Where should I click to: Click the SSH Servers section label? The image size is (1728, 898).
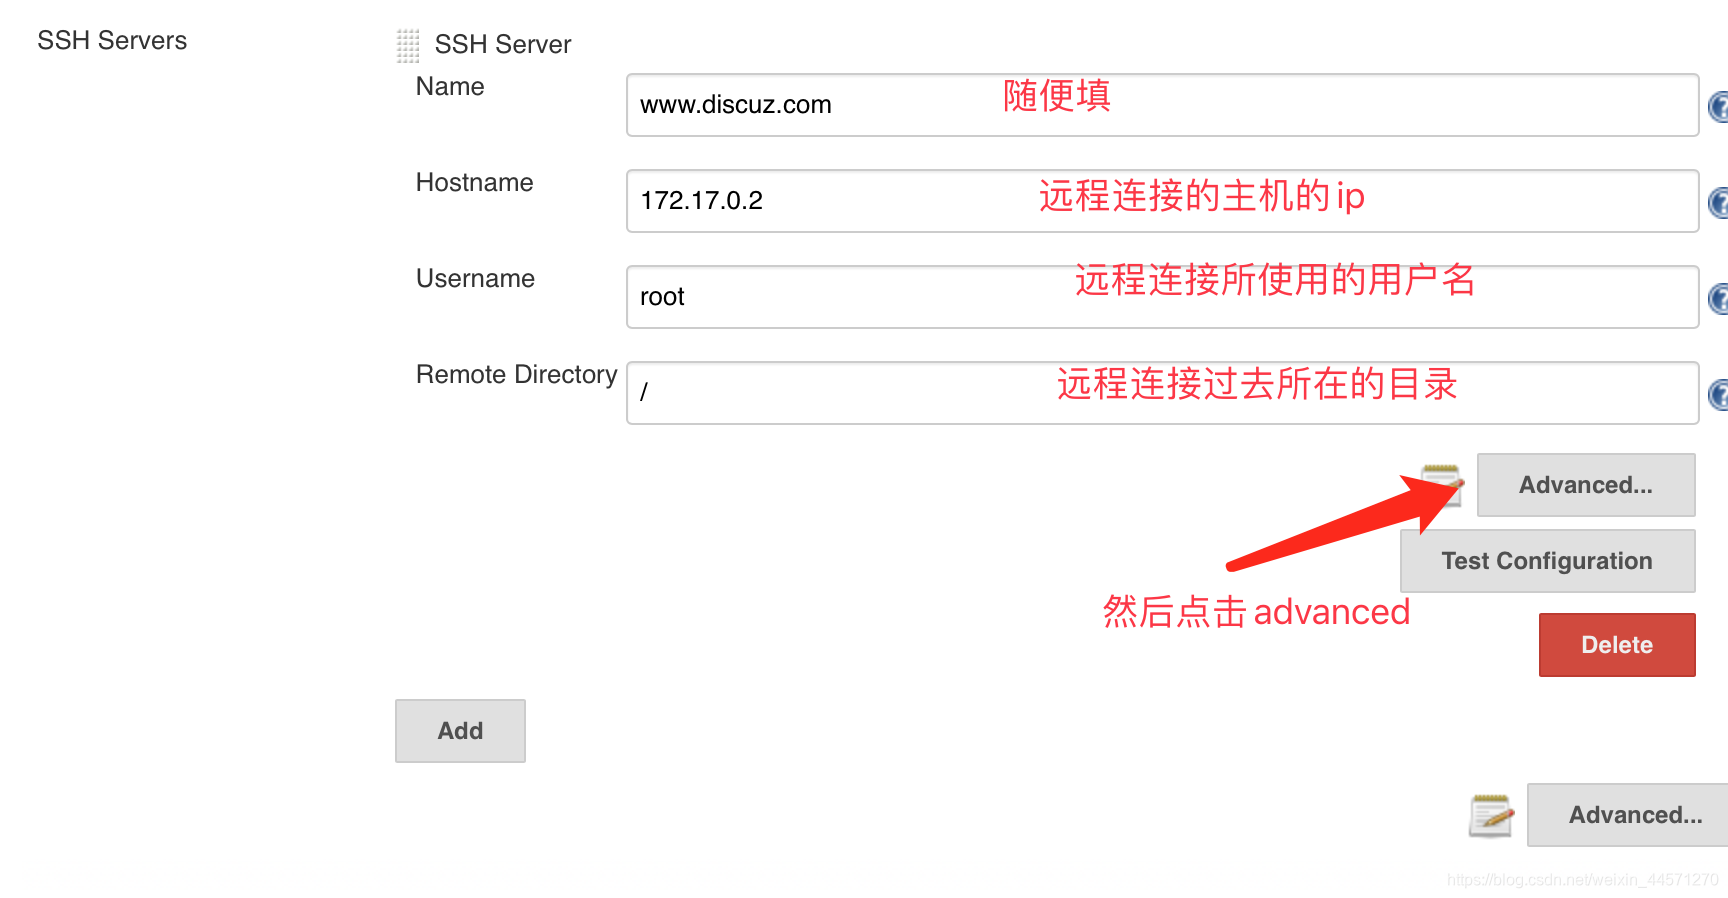click(112, 40)
